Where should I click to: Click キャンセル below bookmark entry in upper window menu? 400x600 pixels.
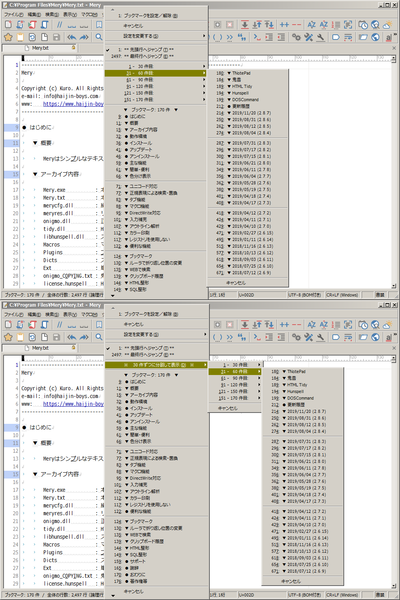[157, 26]
